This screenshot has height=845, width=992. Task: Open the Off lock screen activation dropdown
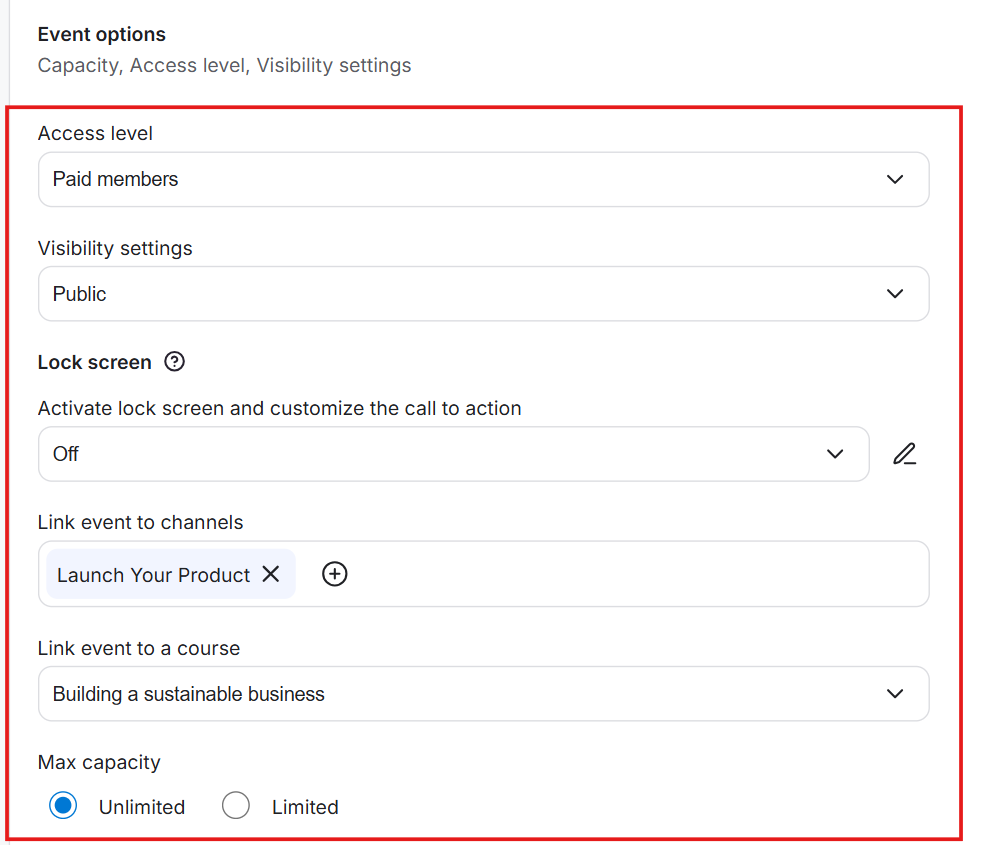pyautogui.click(x=420, y=454)
